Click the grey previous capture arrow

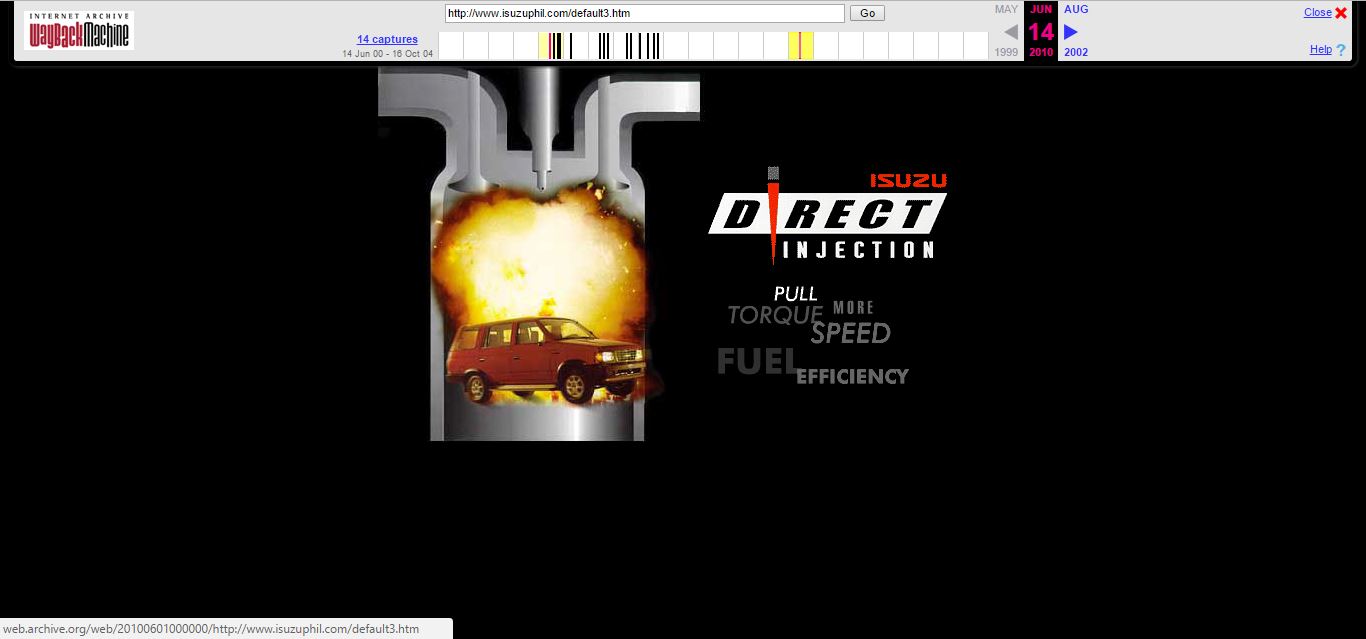pyautogui.click(x=1011, y=31)
